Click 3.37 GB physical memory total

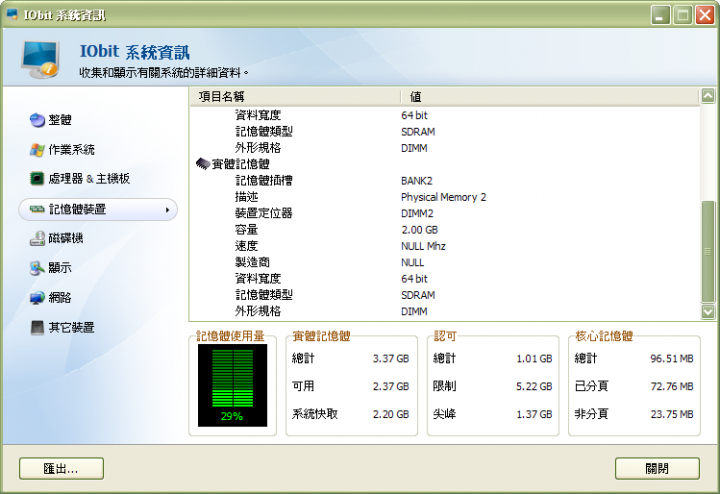tap(391, 359)
